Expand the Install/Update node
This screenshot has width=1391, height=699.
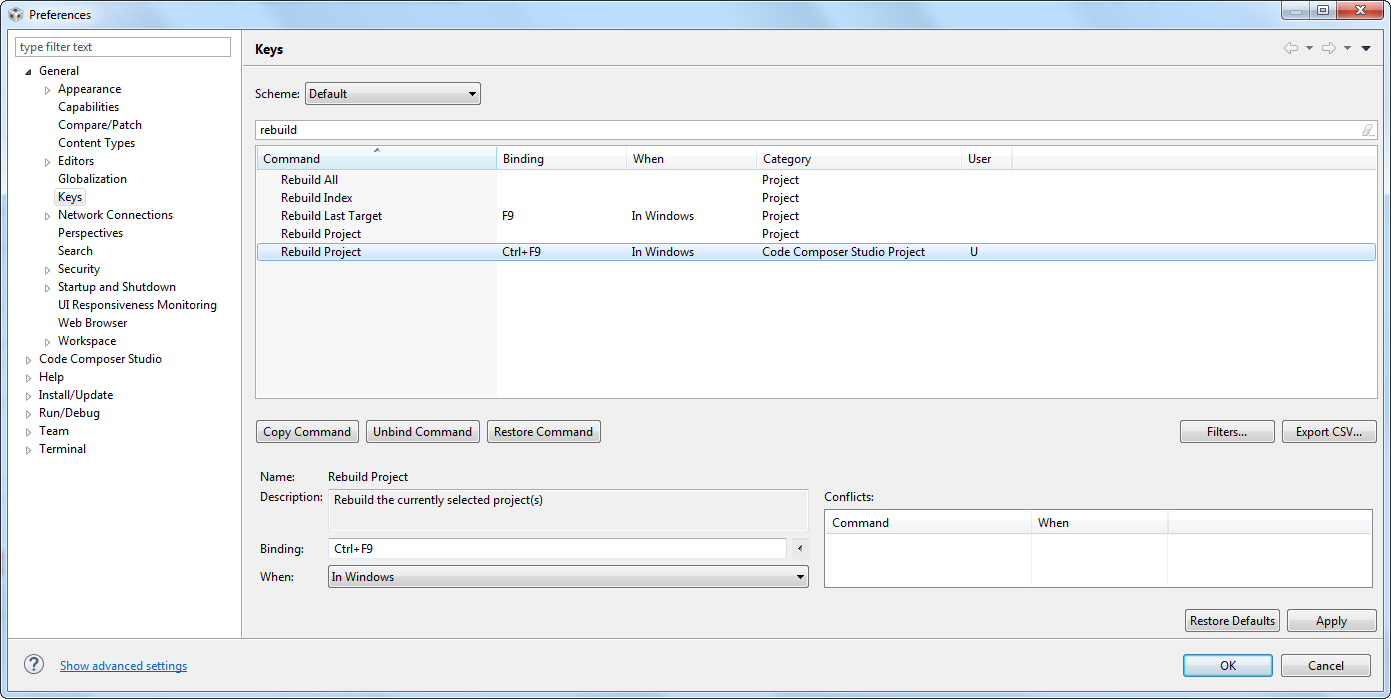pos(29,396)
